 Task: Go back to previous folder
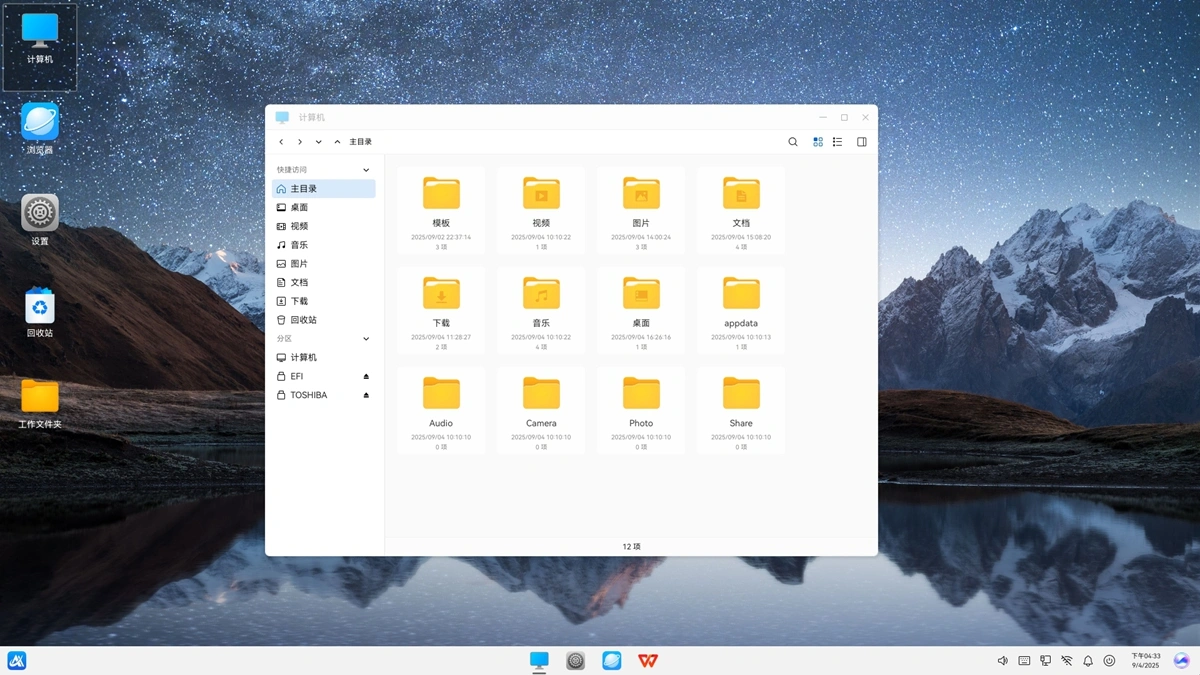(281, 142)
